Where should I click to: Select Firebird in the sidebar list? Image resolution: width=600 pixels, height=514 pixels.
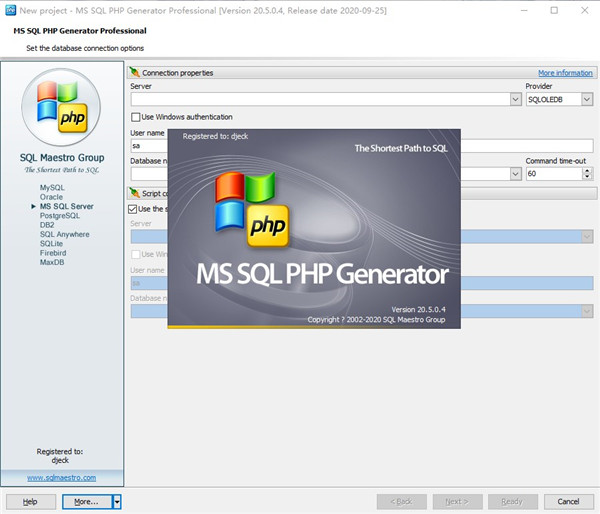54,254
